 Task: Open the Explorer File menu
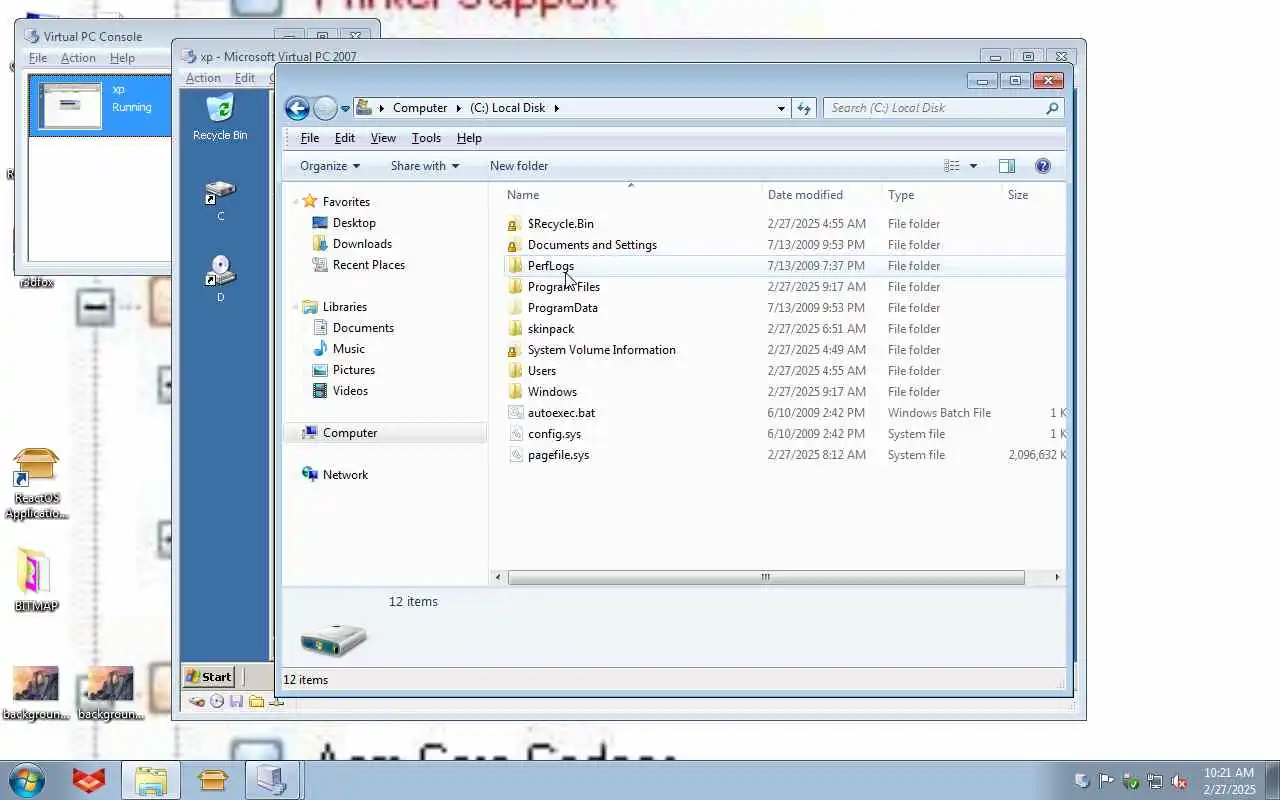[310, 138]
